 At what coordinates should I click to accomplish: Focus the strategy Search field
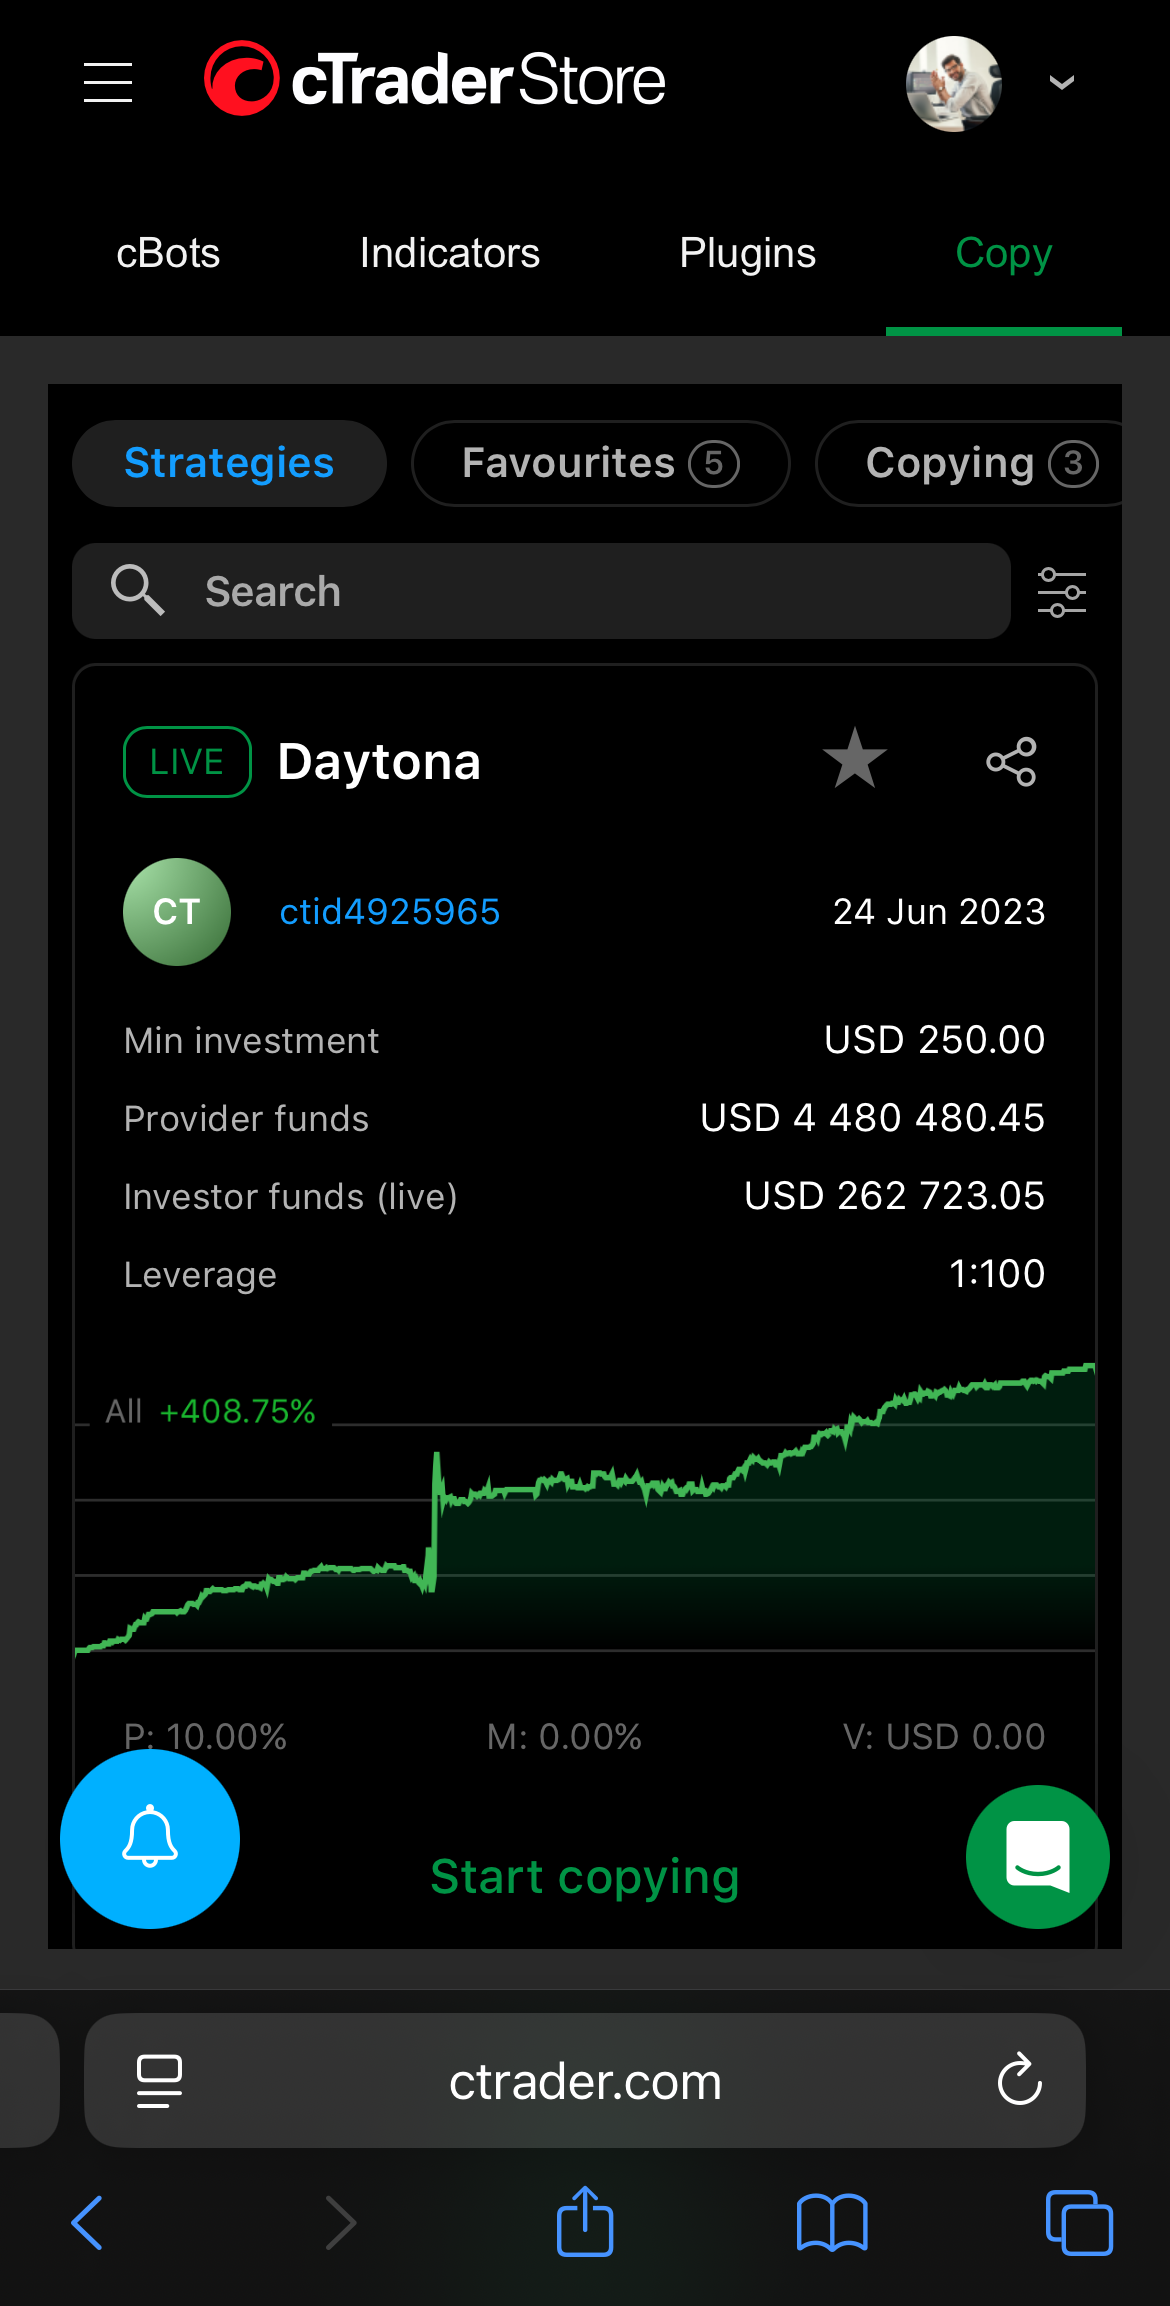click(540, 592)
